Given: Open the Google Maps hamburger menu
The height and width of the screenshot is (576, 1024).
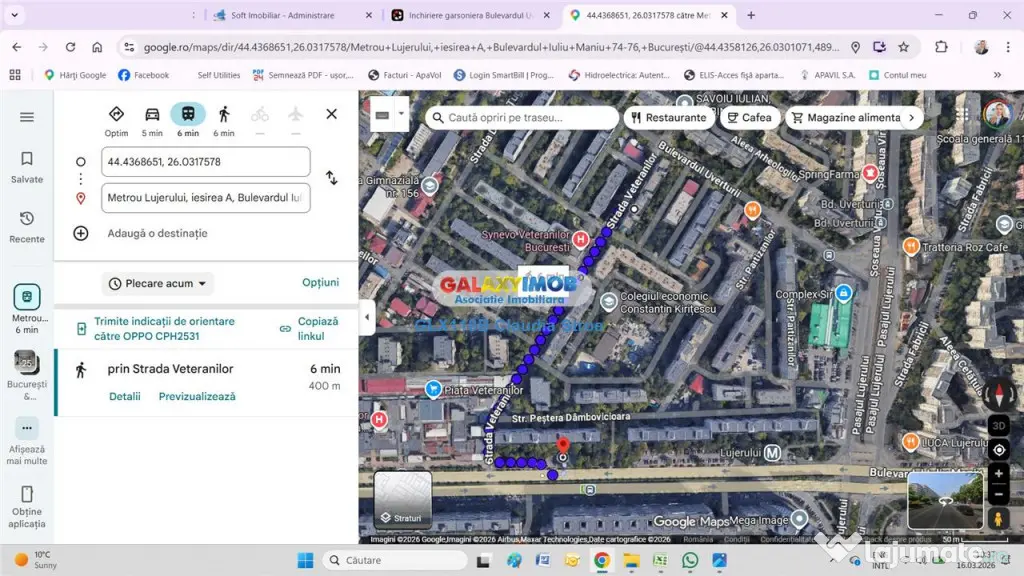Looking at the screenshot, I should [27, 117].
